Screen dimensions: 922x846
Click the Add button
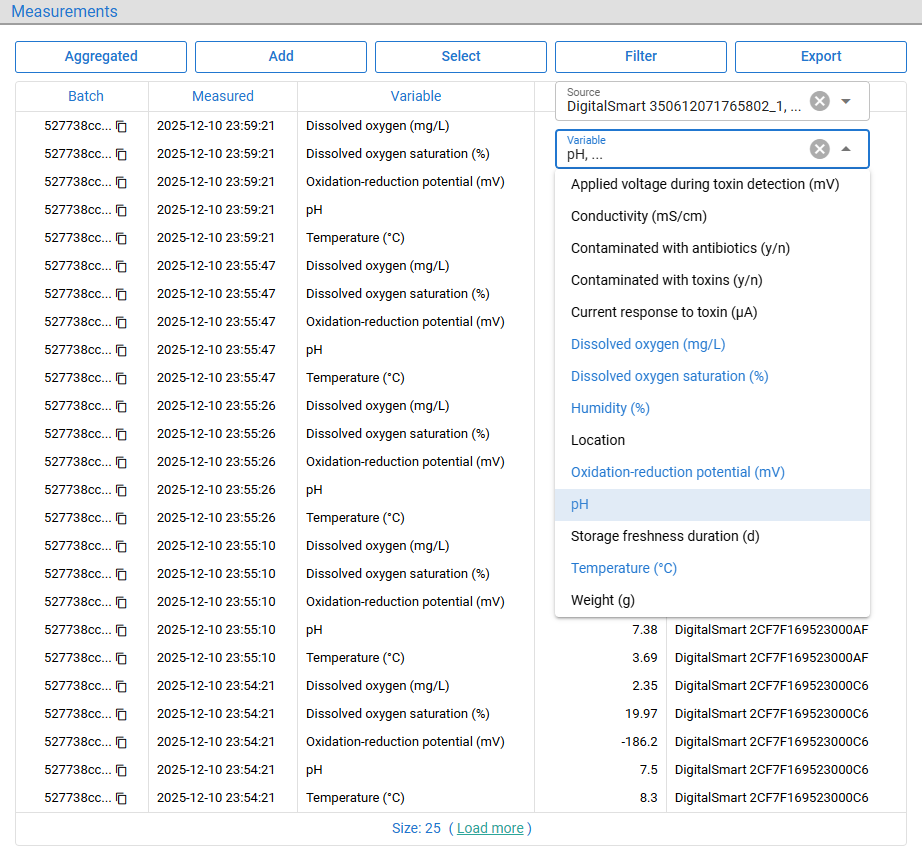(281, 56)
